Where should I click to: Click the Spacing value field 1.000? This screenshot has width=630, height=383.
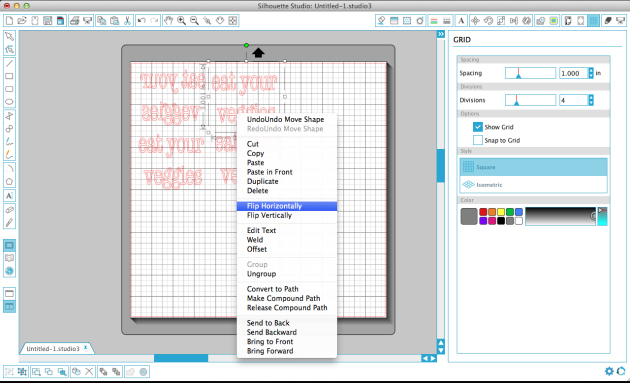point(573,73)
